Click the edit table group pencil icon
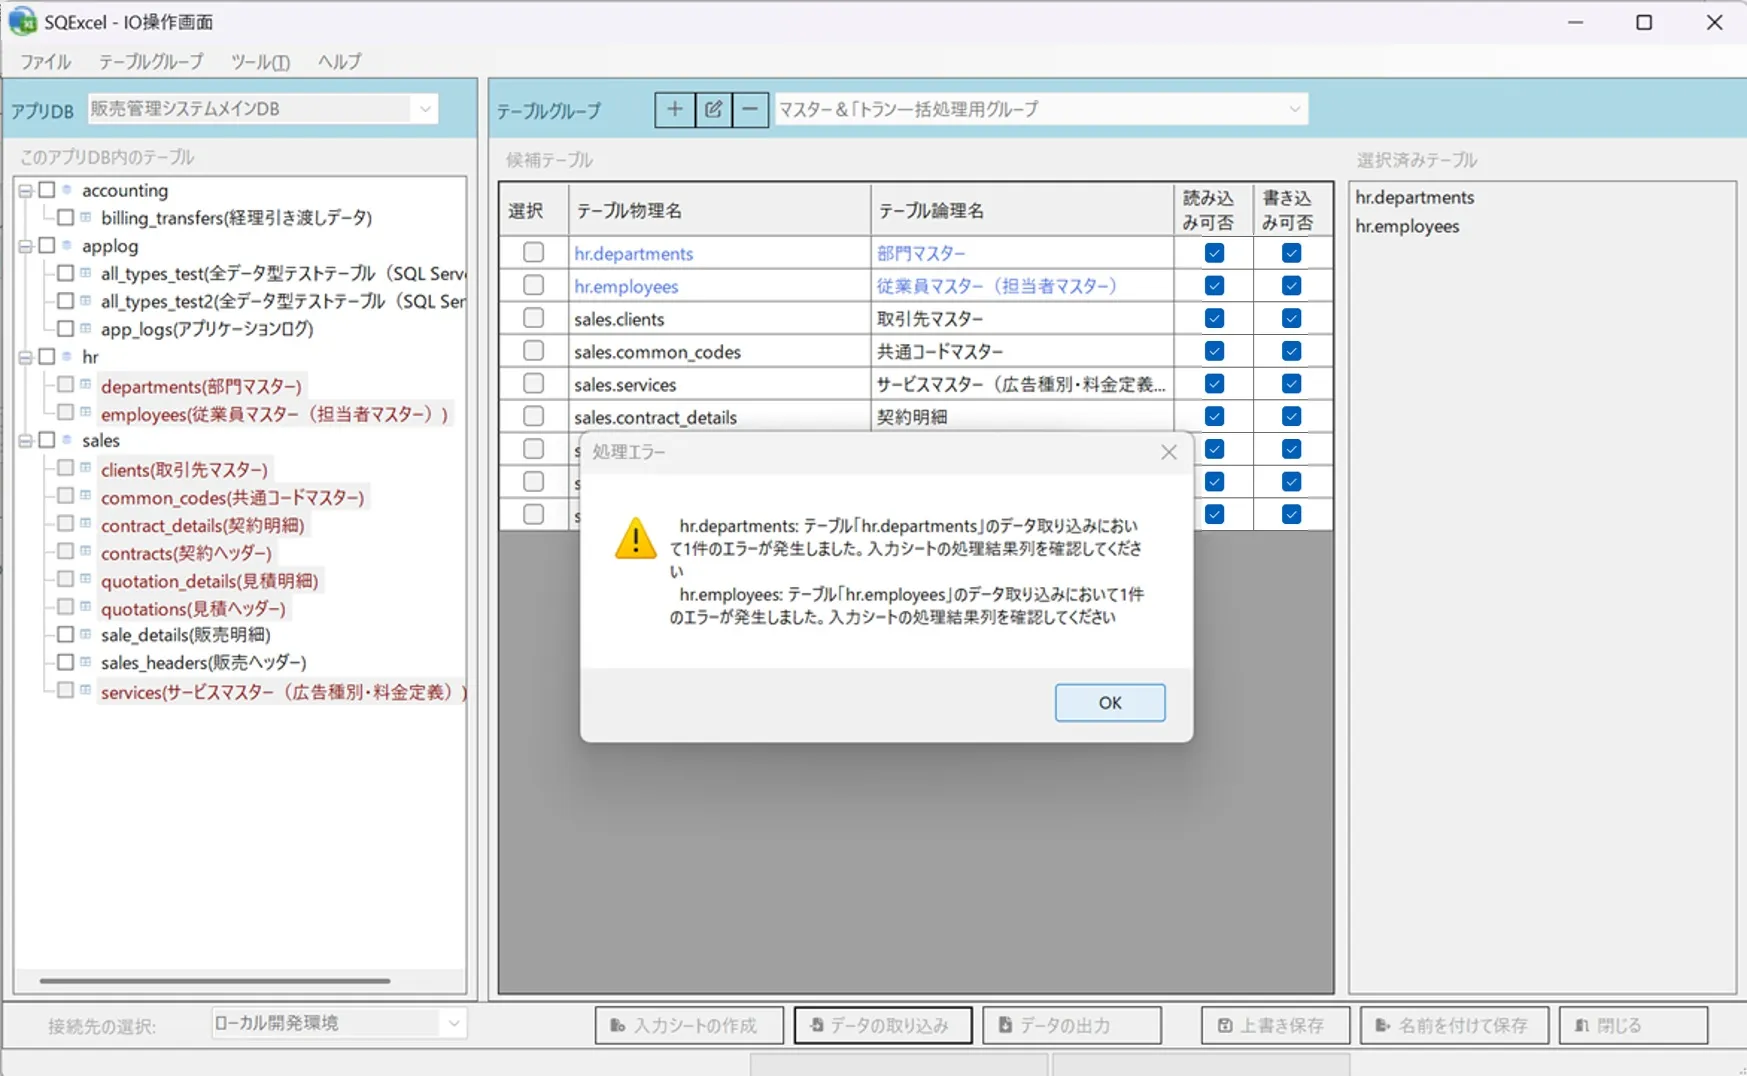The width and height of the screenshot is (1747, 1076). coord(713,109)
